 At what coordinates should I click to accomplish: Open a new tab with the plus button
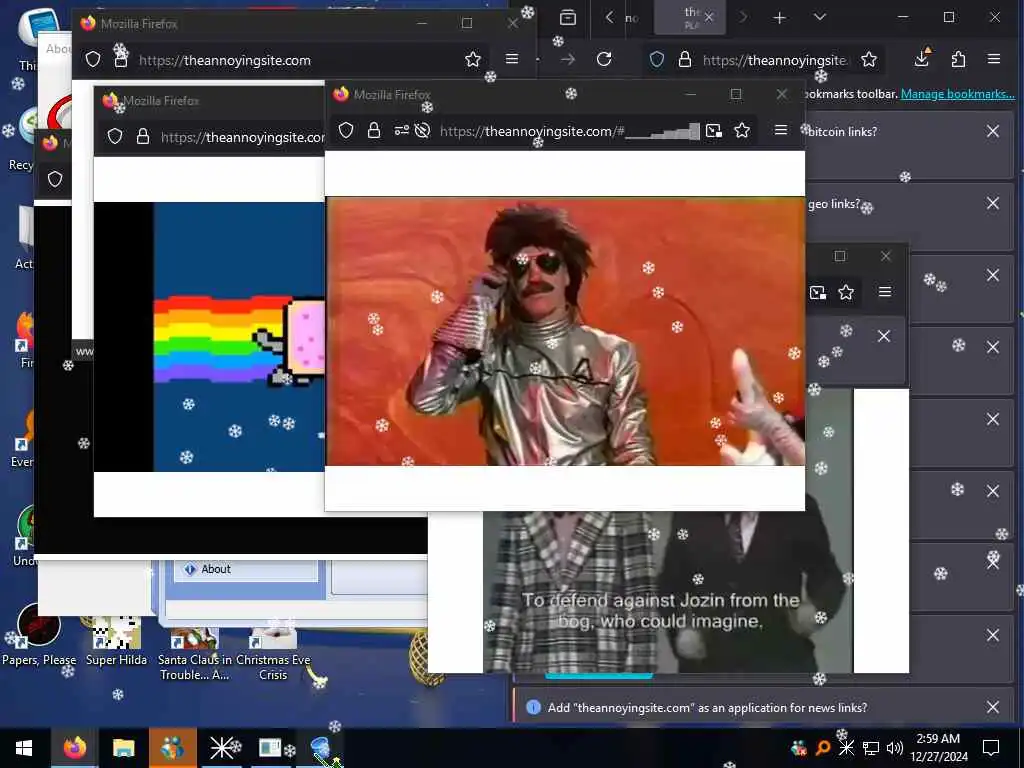point(780,18)
